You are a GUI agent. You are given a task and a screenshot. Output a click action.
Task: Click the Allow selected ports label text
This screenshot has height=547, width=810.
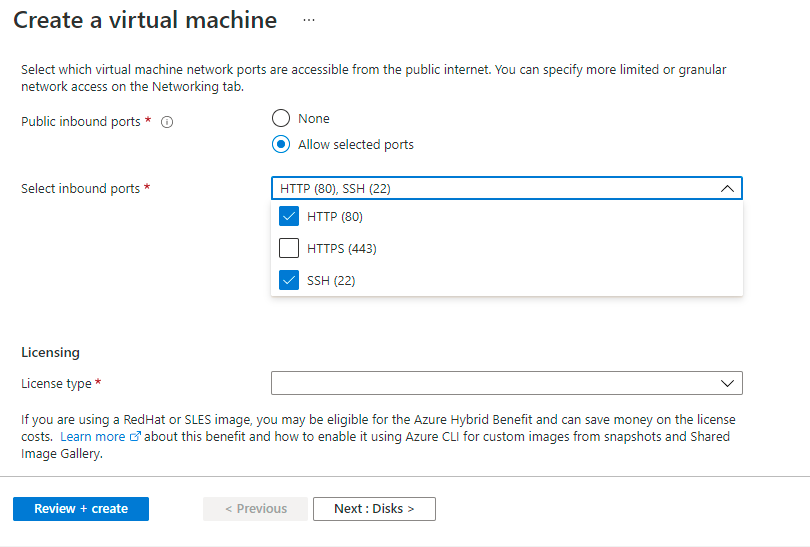[356, 144]
